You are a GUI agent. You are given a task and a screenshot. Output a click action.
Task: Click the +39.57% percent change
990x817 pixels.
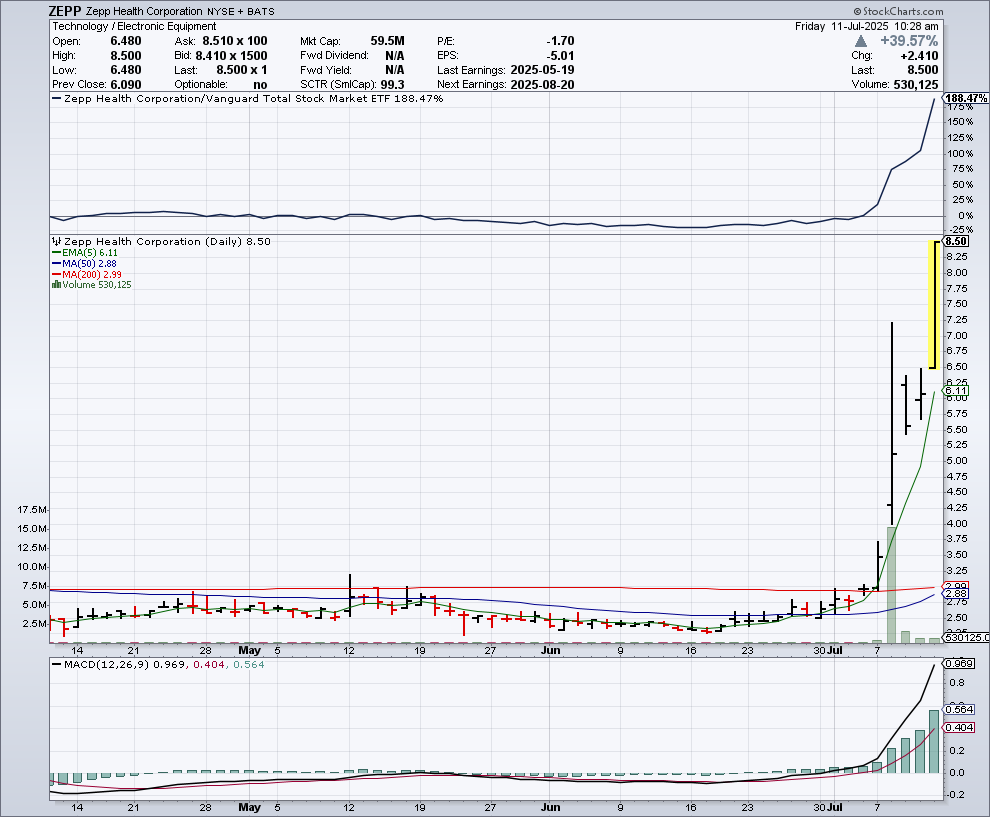(x=909, y=41)
